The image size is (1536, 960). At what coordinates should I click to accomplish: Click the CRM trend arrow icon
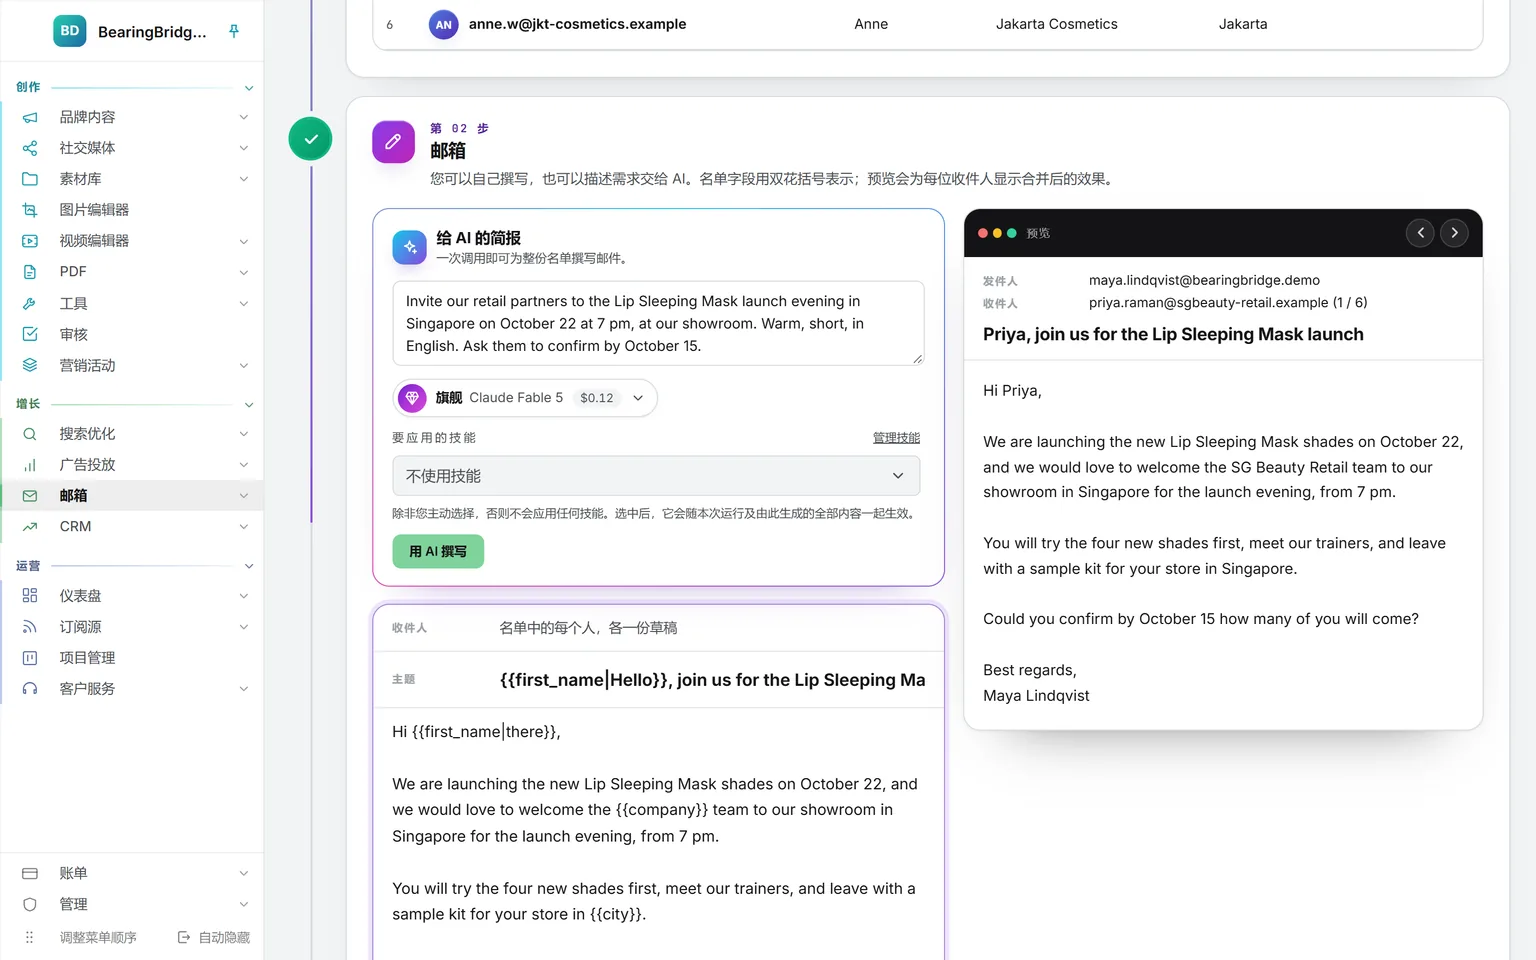click(x=30, y=527)
